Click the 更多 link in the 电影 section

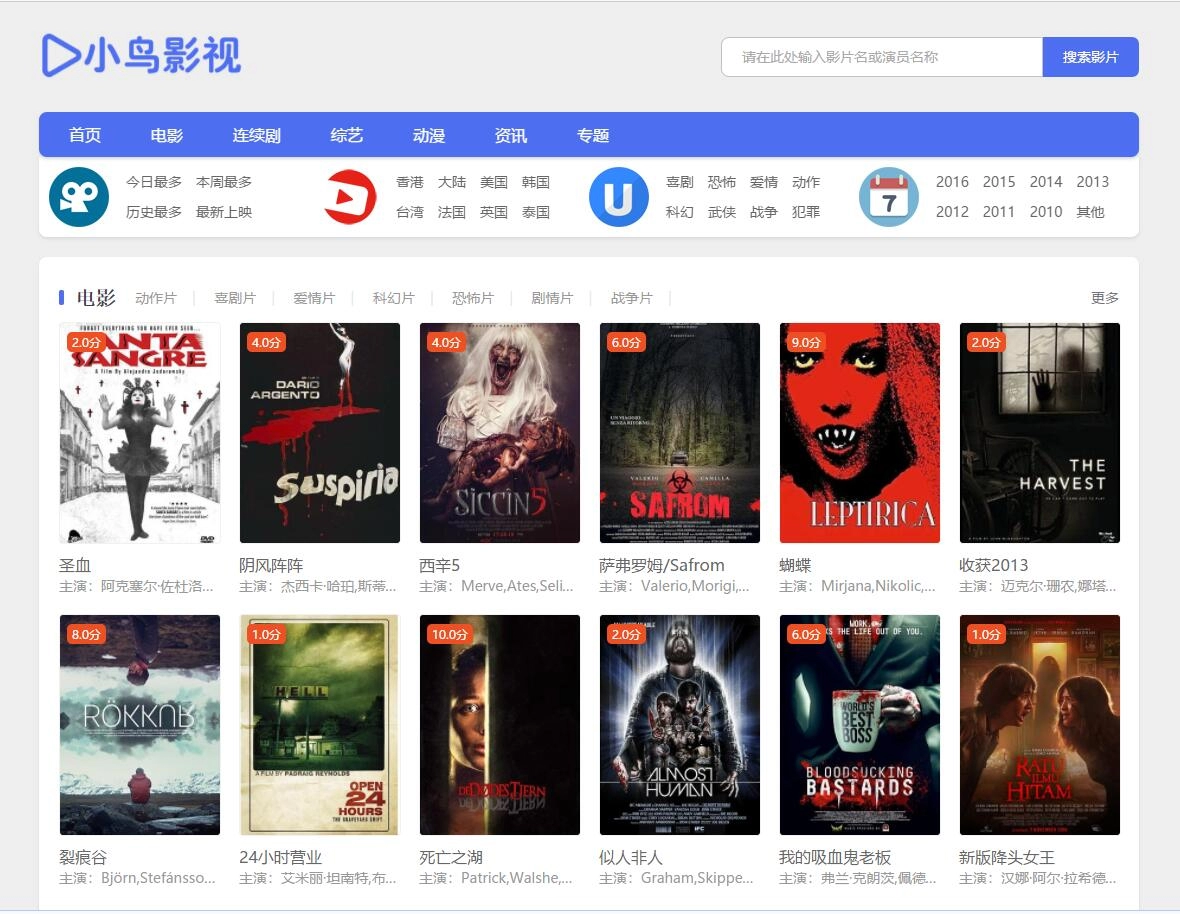pyautogui.click(x=1104, y=298)
